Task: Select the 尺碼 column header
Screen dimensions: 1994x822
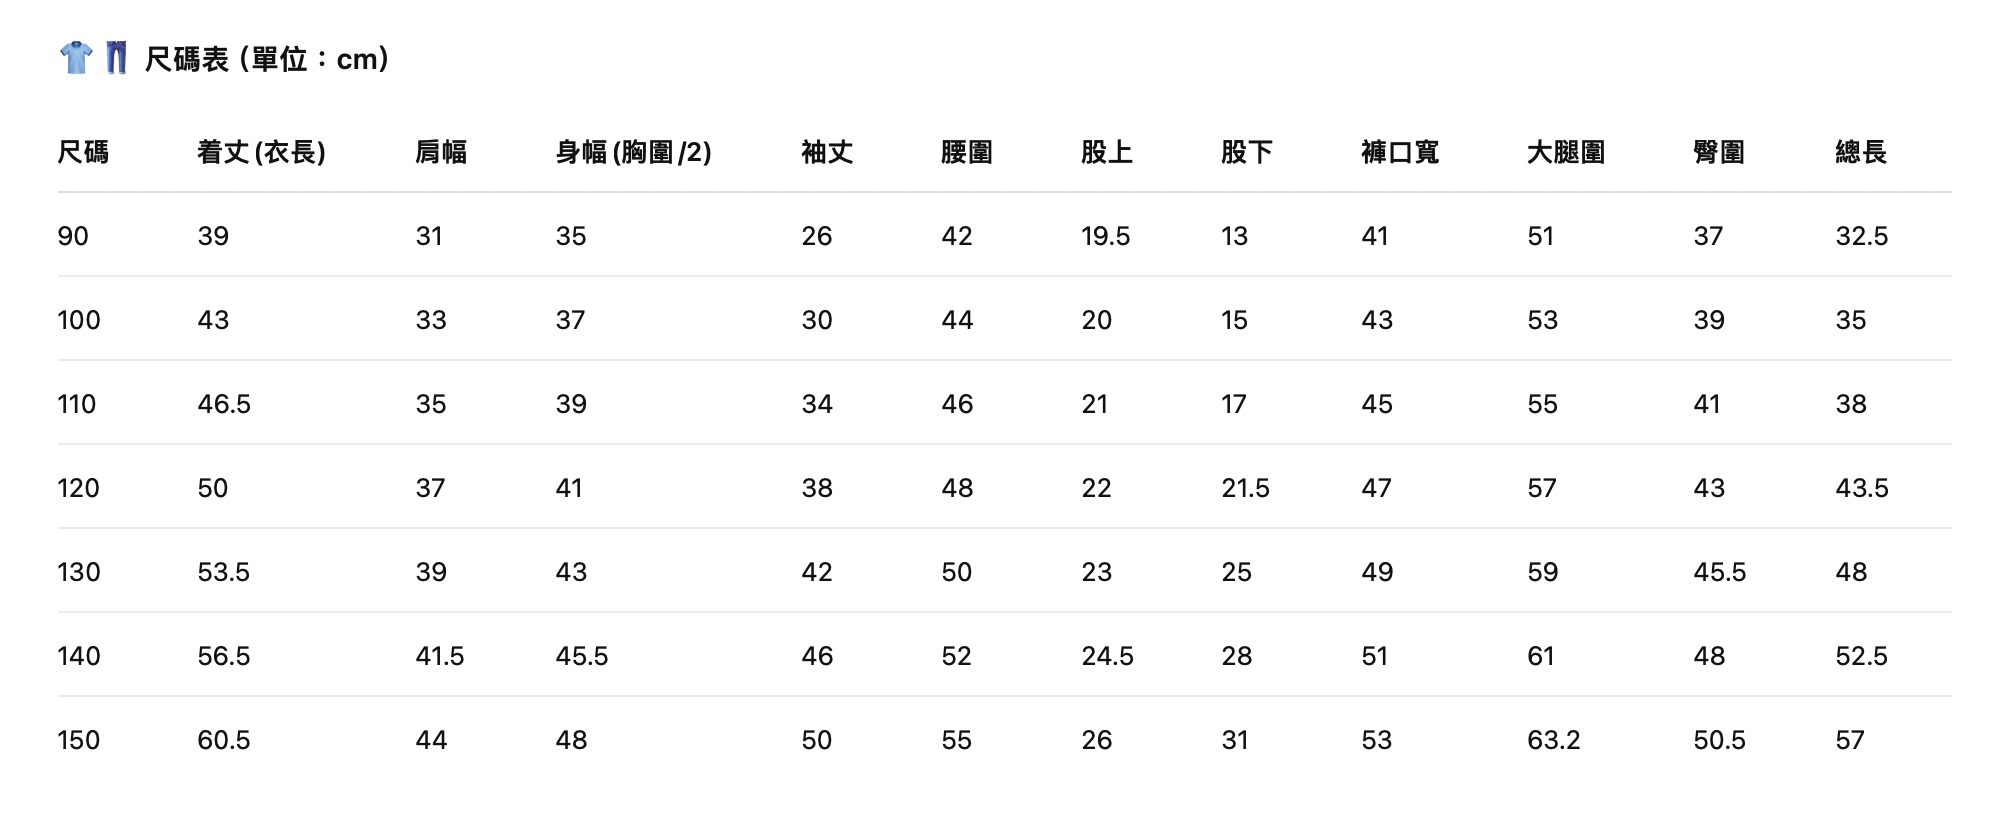Action: point(83,152)
